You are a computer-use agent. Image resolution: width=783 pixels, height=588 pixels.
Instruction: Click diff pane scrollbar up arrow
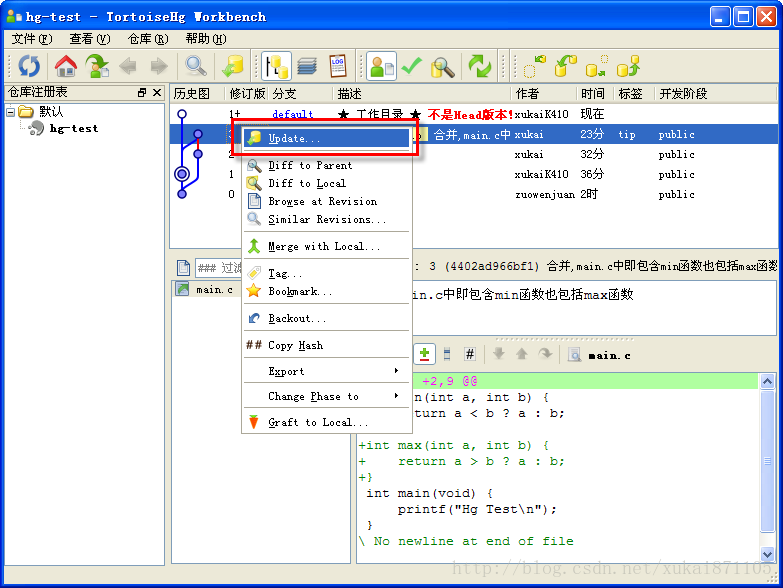click(x=767, y=382)
